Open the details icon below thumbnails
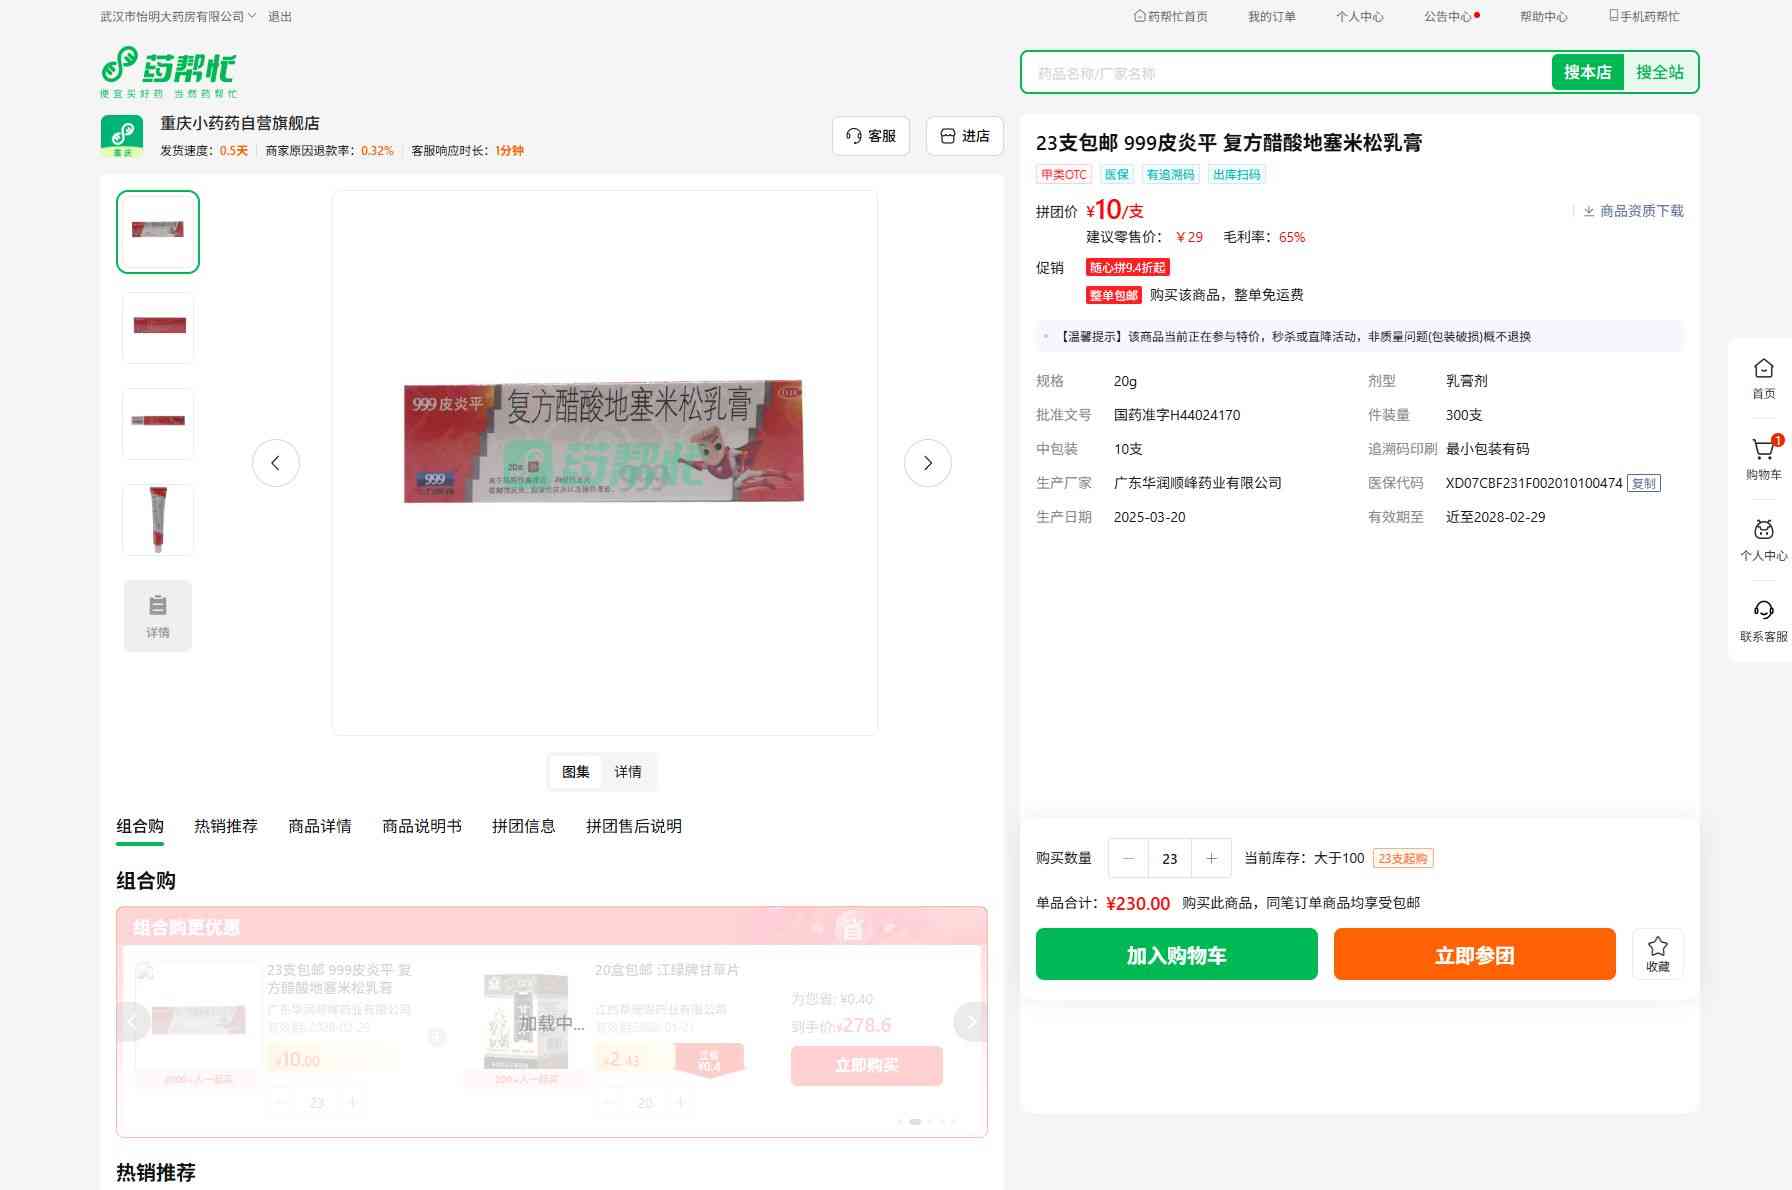The width and height of the screenshot is (1792, 1190). pos(158,616)
